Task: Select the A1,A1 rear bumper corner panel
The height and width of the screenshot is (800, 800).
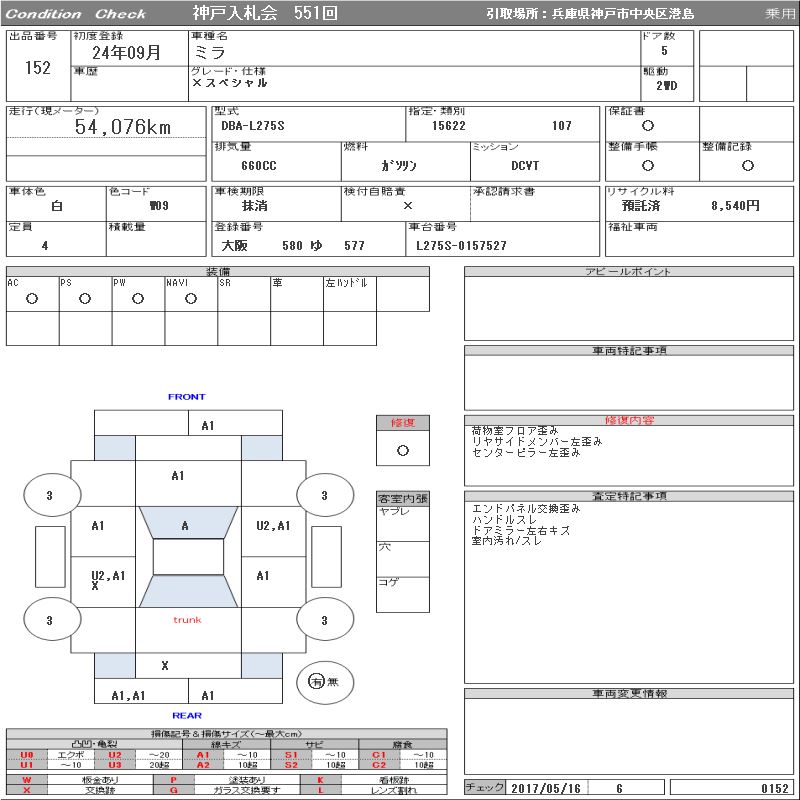Action: [129, 695]
